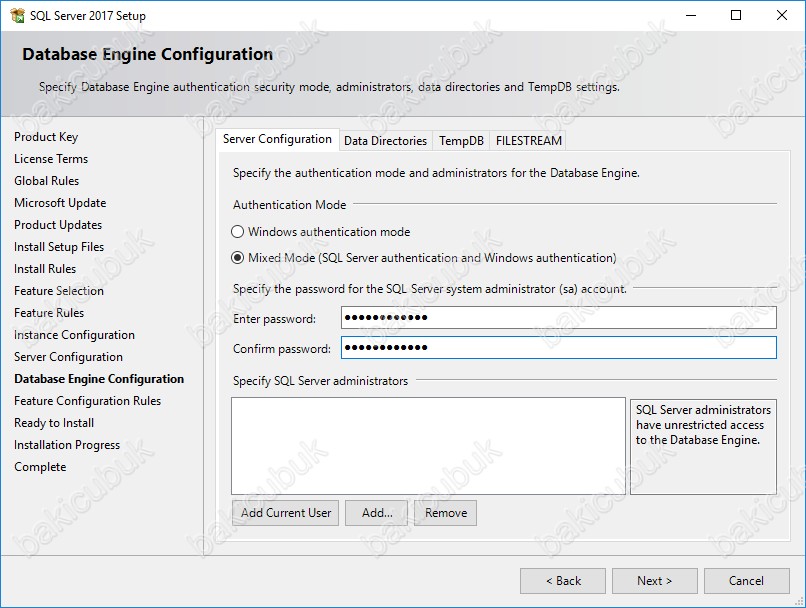This screenshot has height=608, width=806.
Task: Click the Remove button
Action: click(x=445, y=513)
